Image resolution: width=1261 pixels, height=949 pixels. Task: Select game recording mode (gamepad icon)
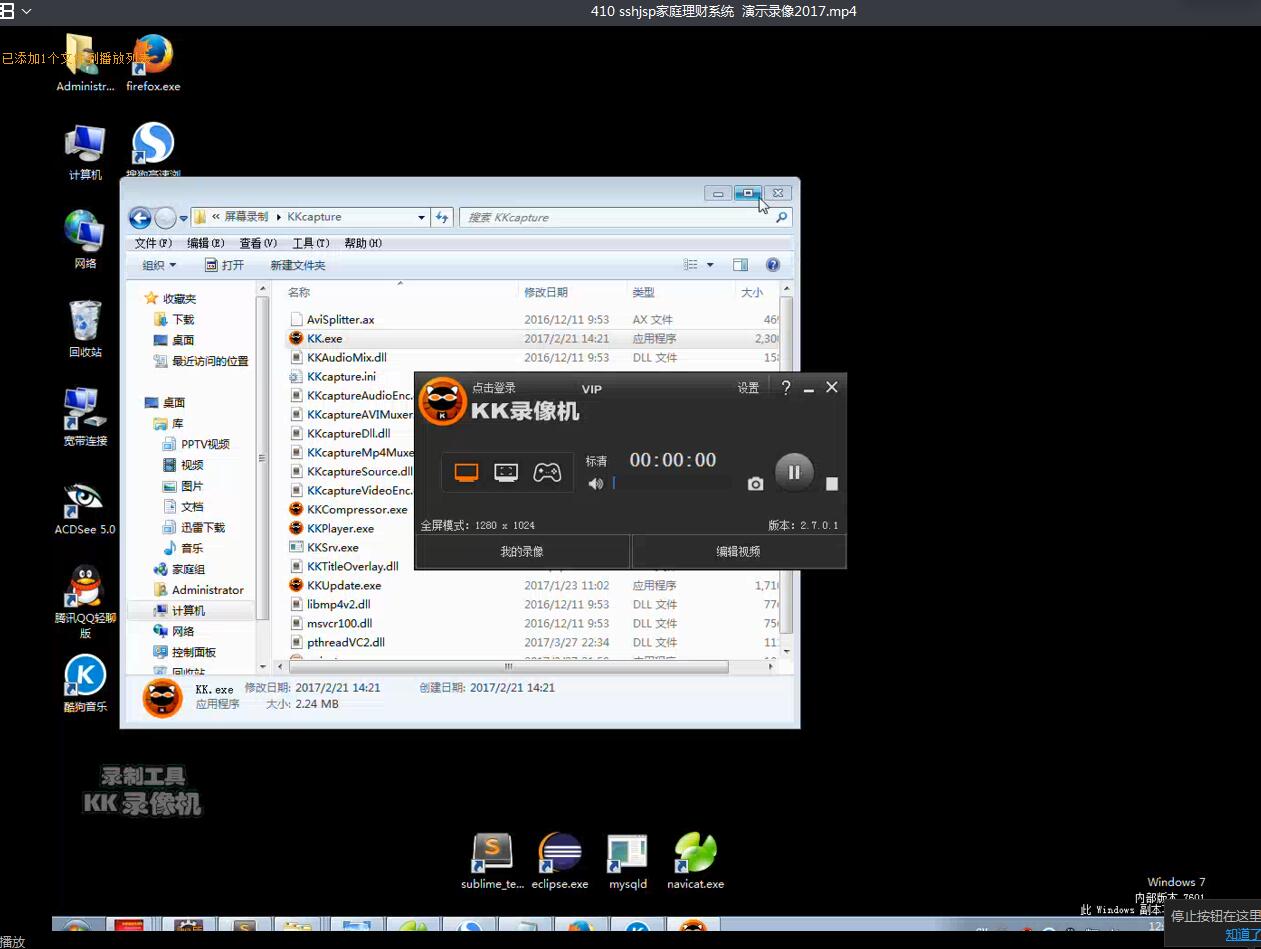click(546, 473)
